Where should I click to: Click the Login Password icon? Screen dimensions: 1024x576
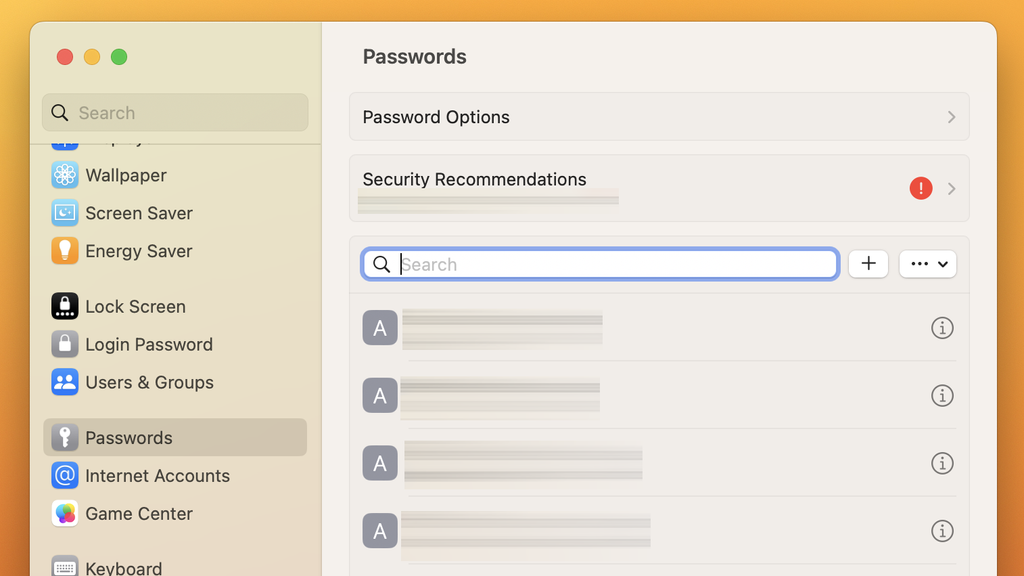tap(64, 344)
